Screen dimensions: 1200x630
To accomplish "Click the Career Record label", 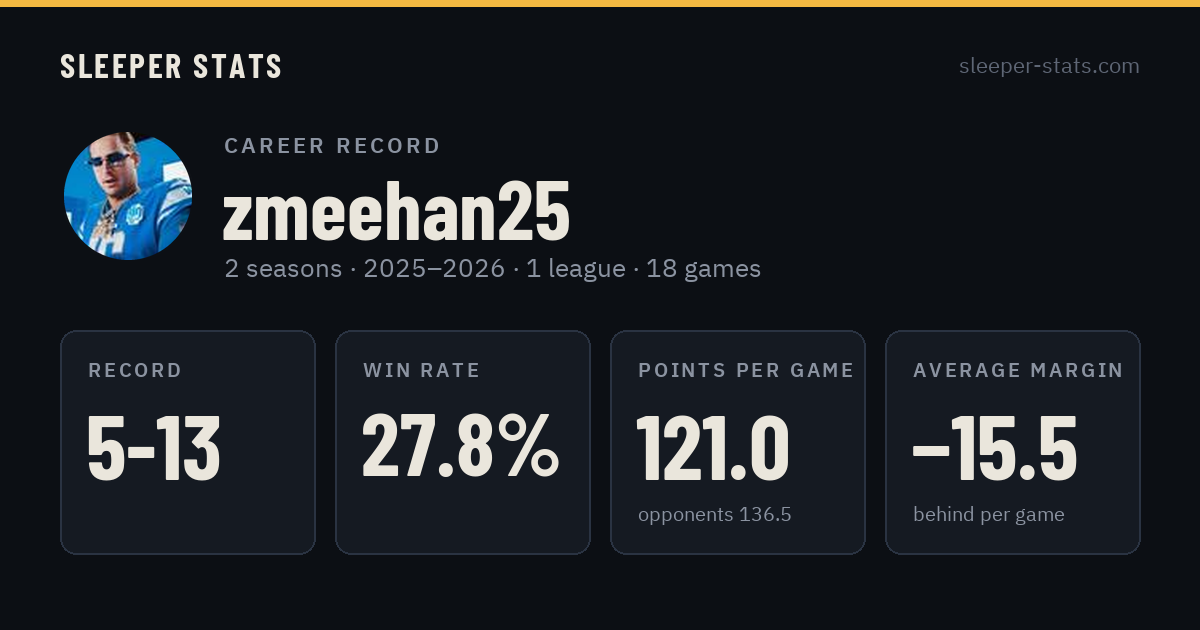I will 332,146.
